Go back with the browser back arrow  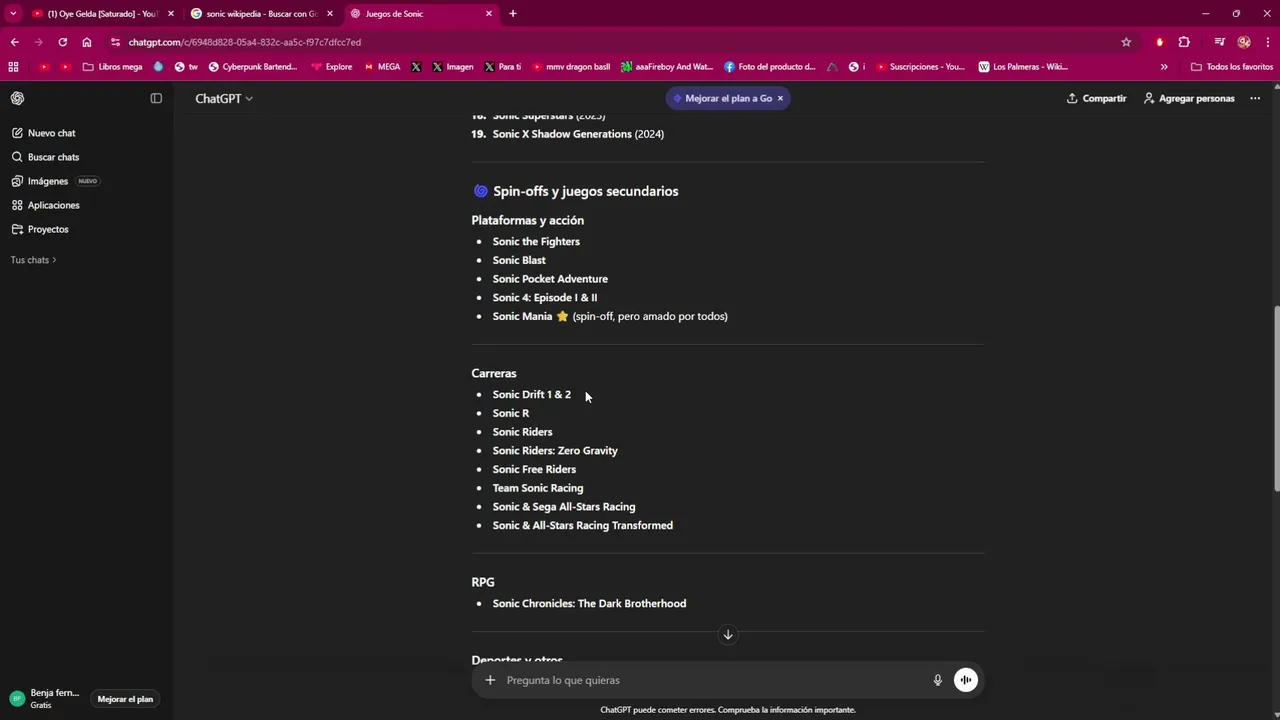coord(14,42)
